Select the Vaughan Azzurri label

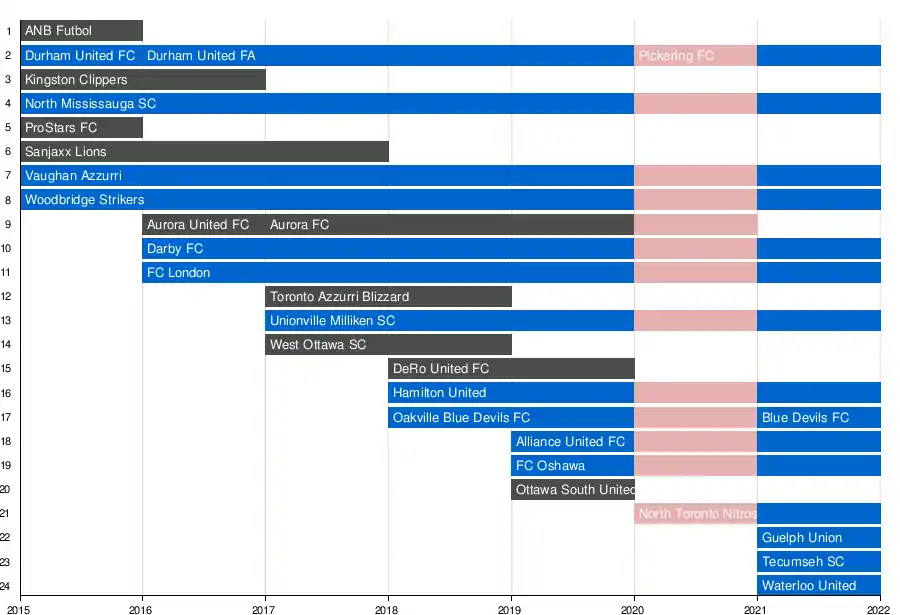74,176
